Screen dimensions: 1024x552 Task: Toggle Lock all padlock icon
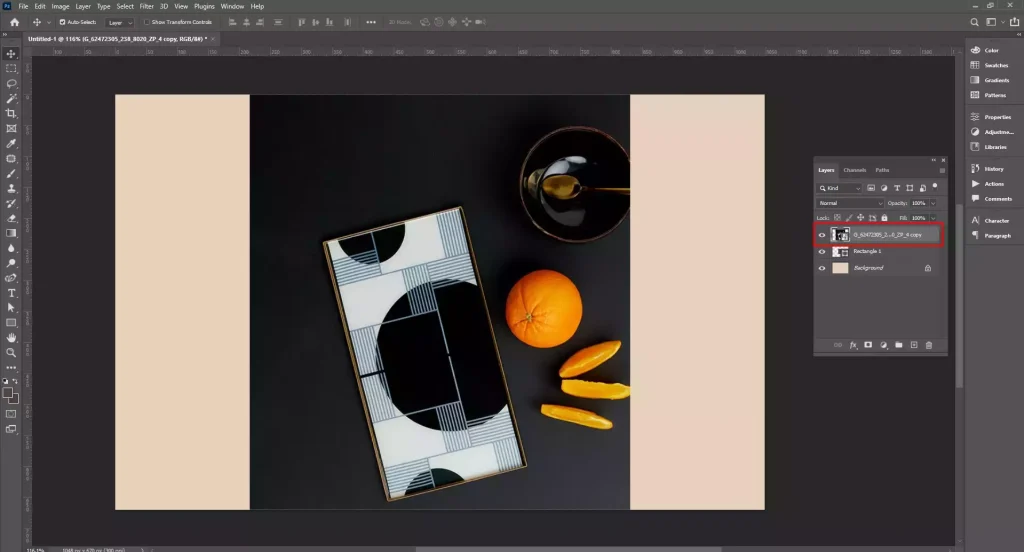click(x=884, y=218)
